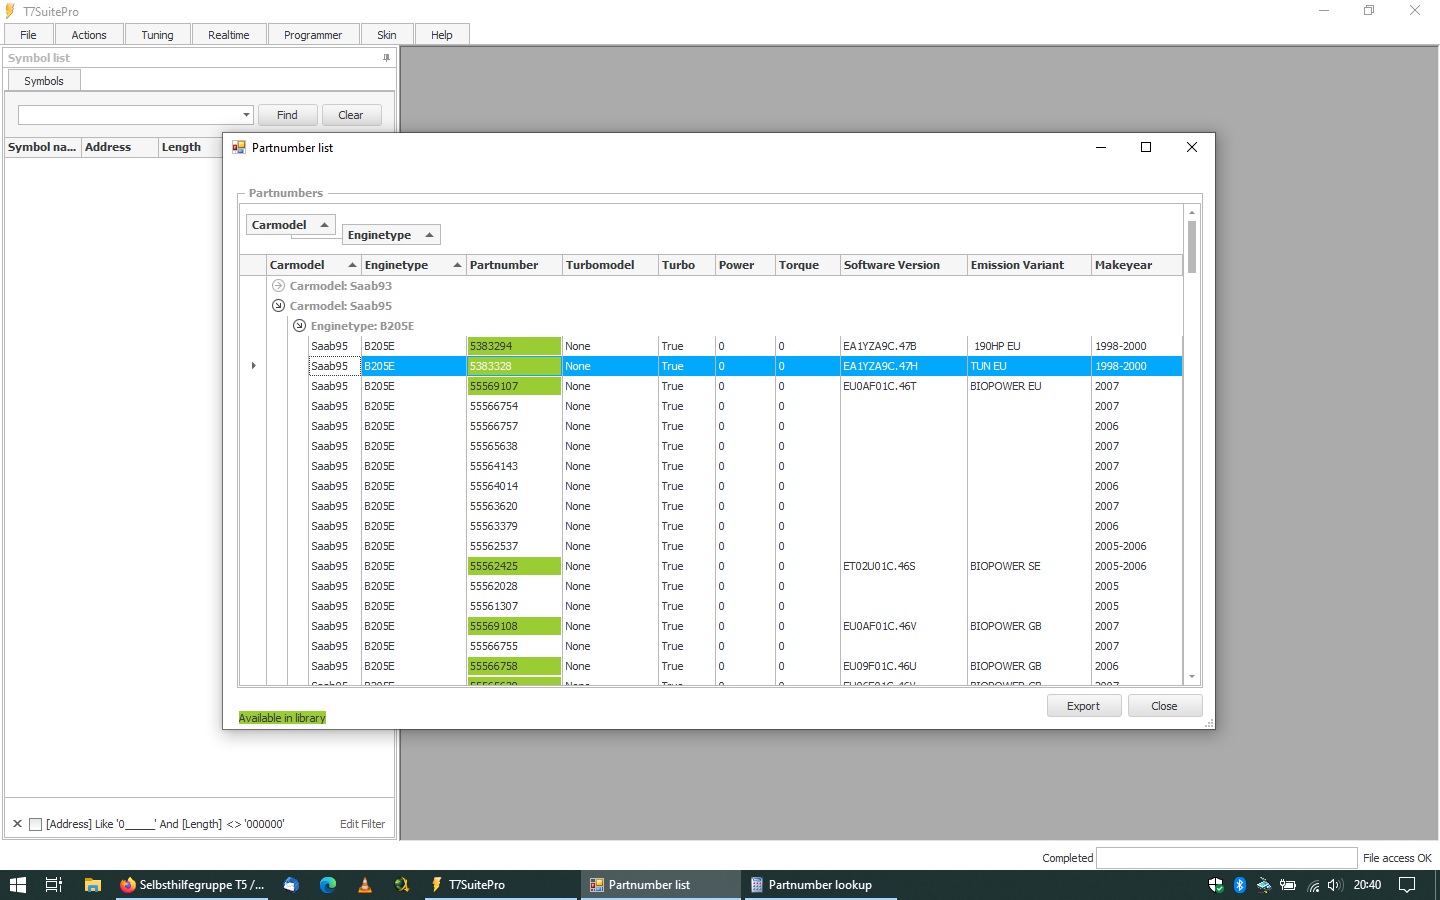This screenshot has width=1440, height=900.
Task: Remove the filter using the X icon
Action: 17,824
